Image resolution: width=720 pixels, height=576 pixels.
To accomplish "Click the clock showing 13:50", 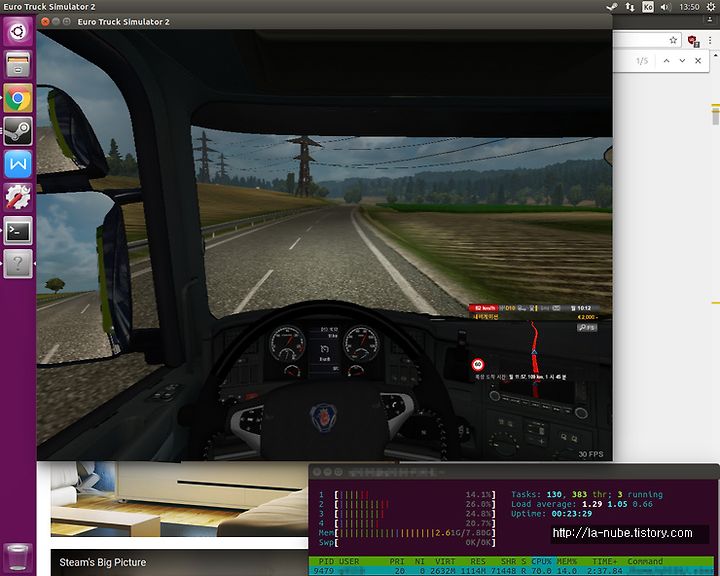I will pos(689,7).
